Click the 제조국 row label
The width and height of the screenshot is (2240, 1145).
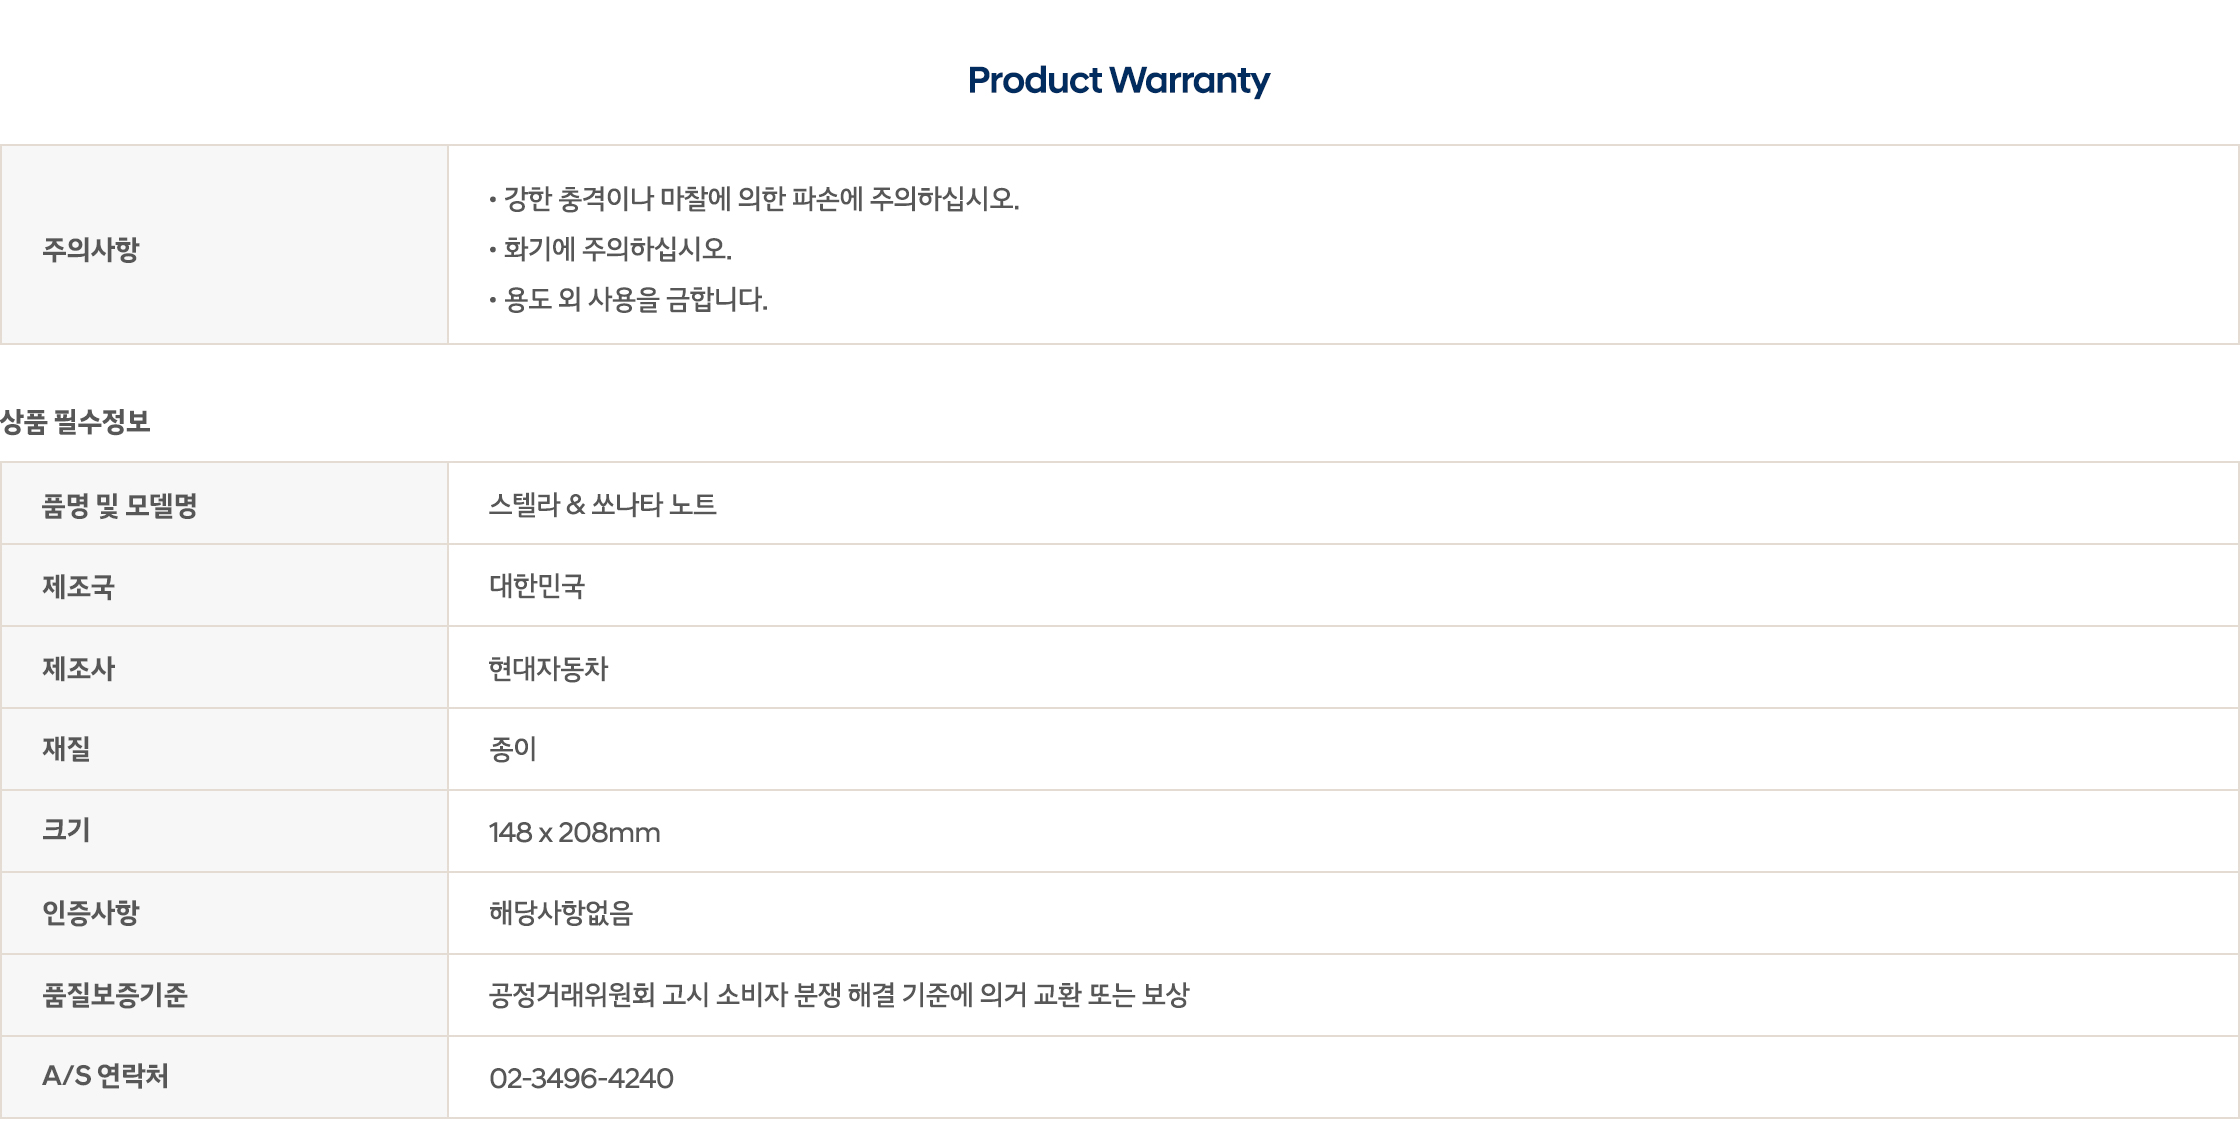point(78,586)
